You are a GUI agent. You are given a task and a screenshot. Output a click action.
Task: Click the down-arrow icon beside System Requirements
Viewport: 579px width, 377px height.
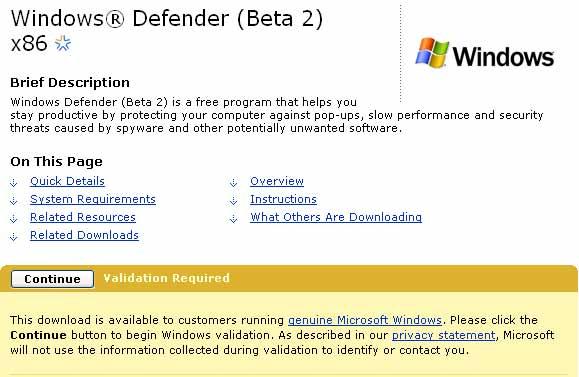pyautogui.click(x=14, y=201)
